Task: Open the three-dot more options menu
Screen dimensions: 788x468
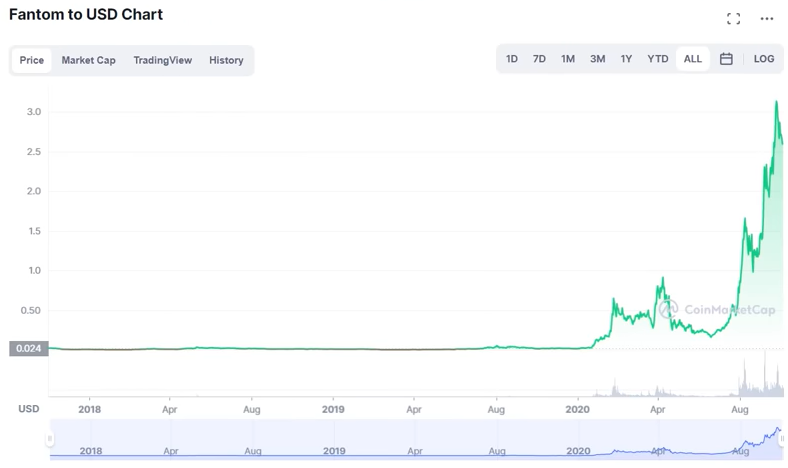Action: click(766, 19)
